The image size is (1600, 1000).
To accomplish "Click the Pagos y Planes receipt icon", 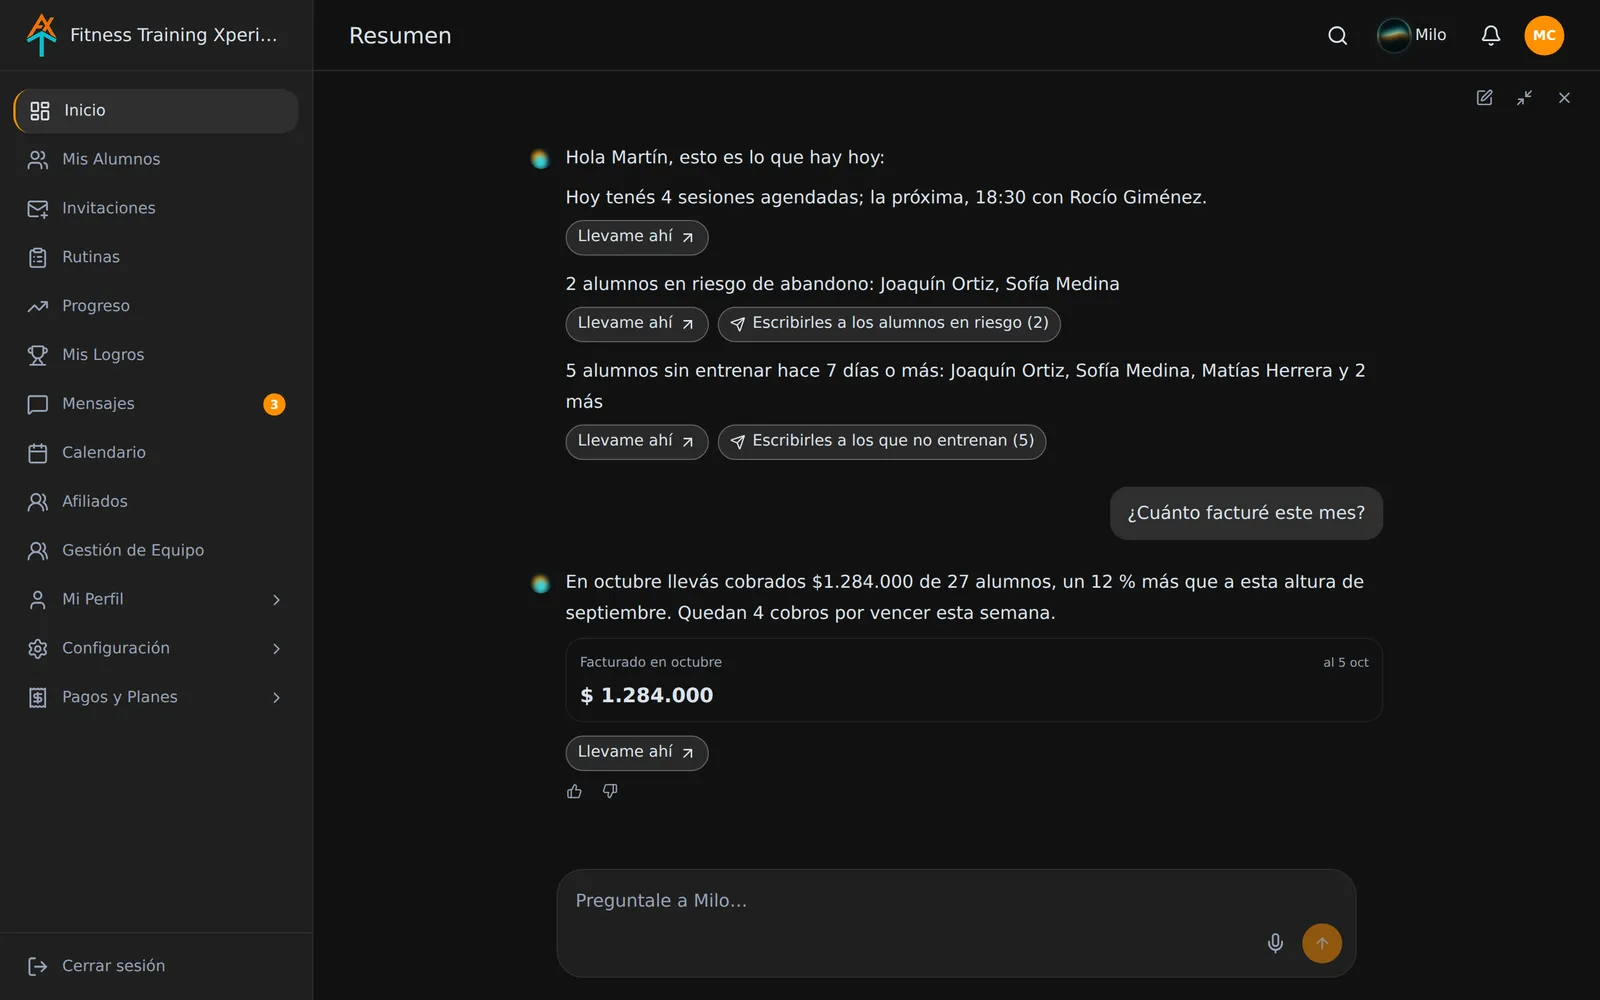I will 38,698.
